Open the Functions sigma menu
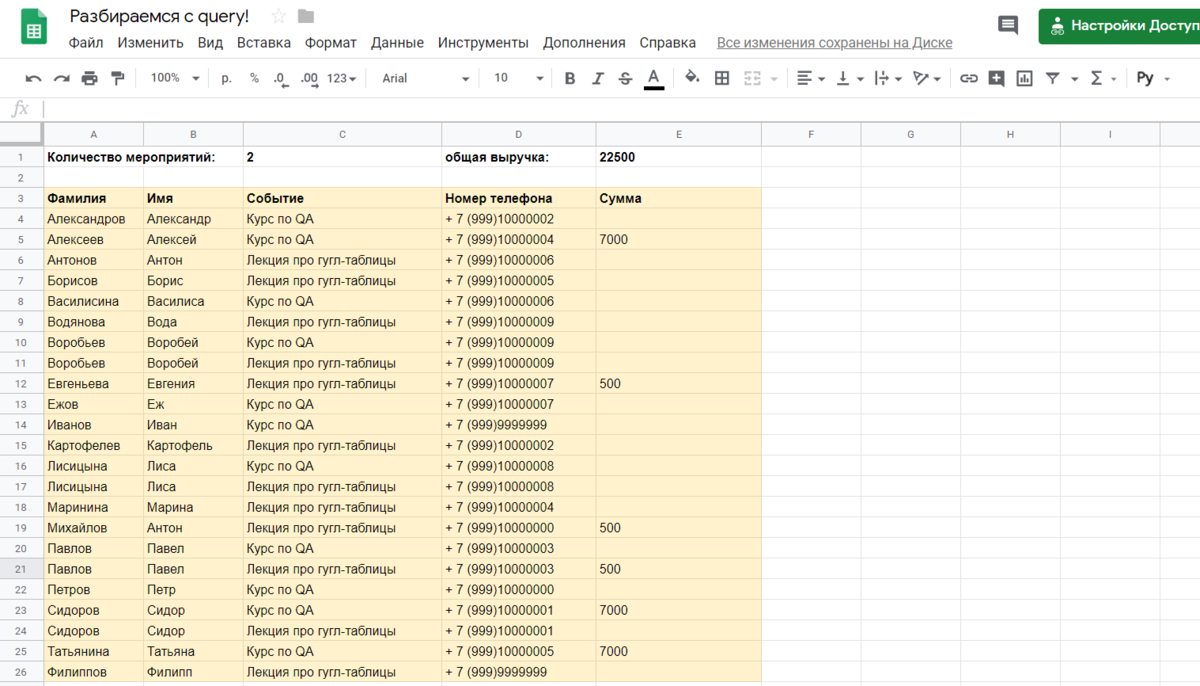Screen dimensions: 1200x686 1103,78
